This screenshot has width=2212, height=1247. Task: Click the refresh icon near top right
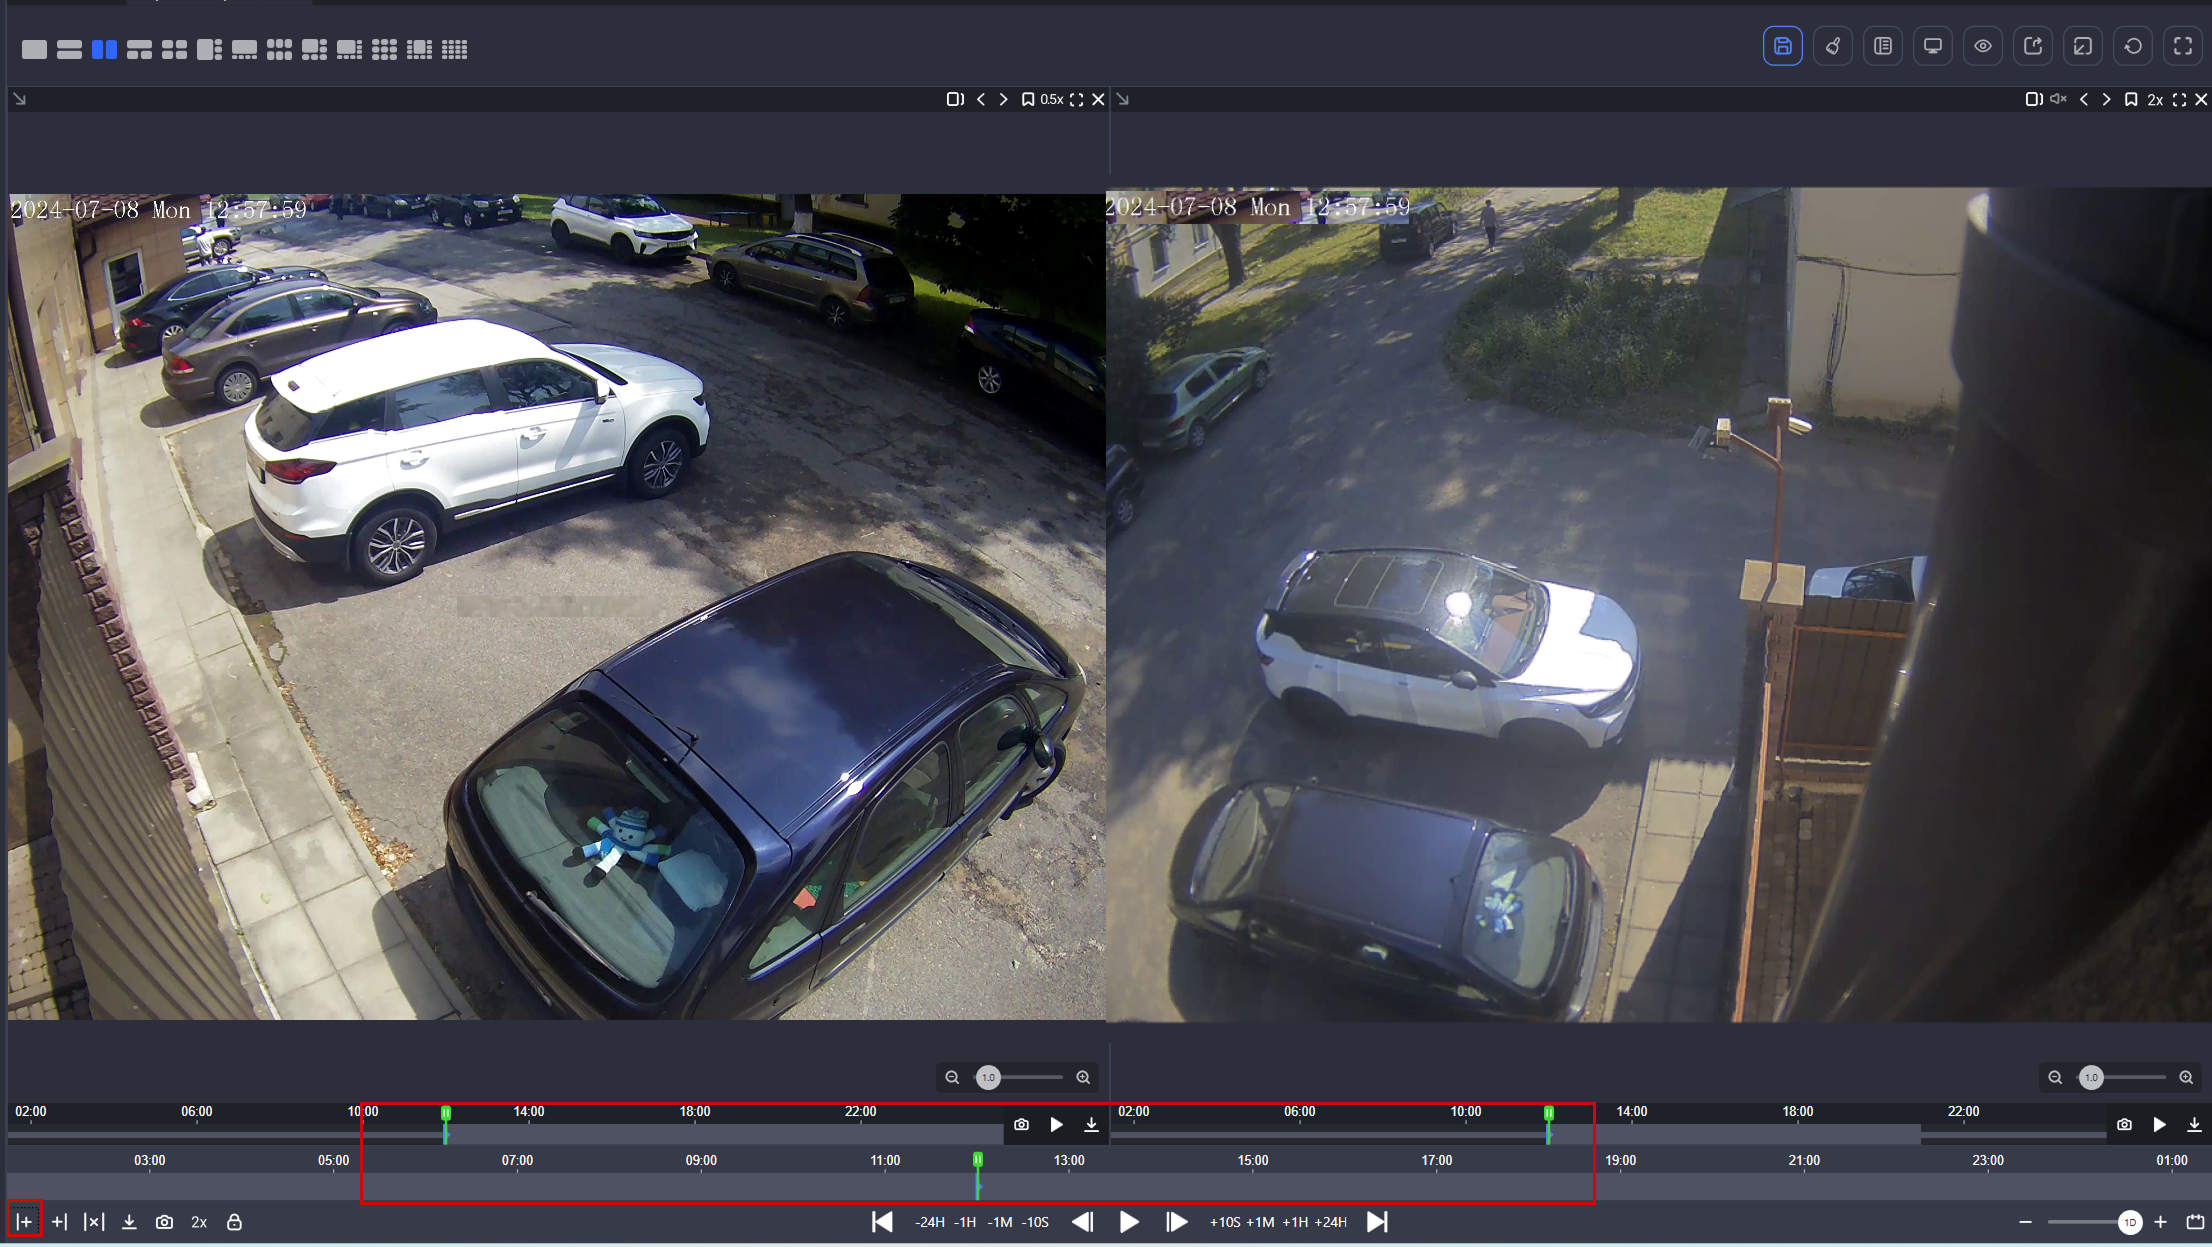click(2133, 45)
